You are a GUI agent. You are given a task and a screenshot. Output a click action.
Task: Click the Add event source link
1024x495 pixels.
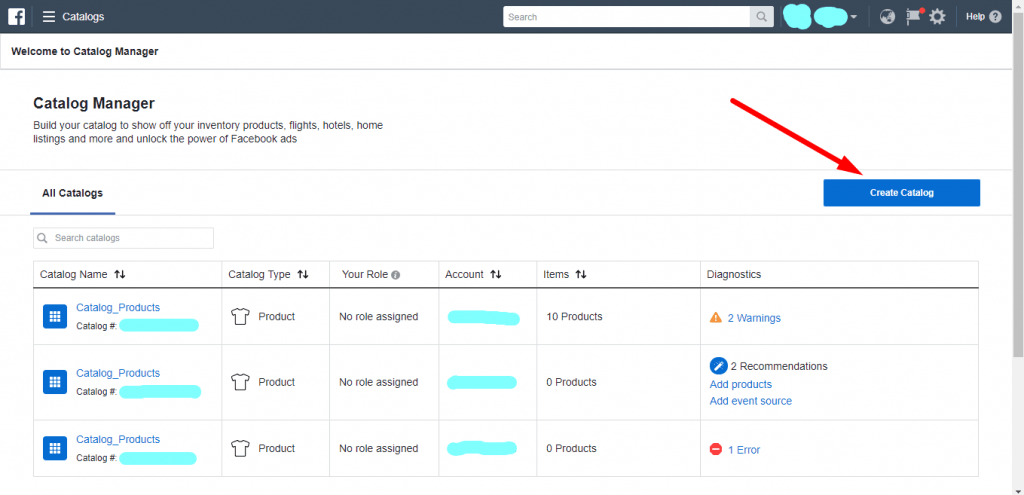(750, 401)
